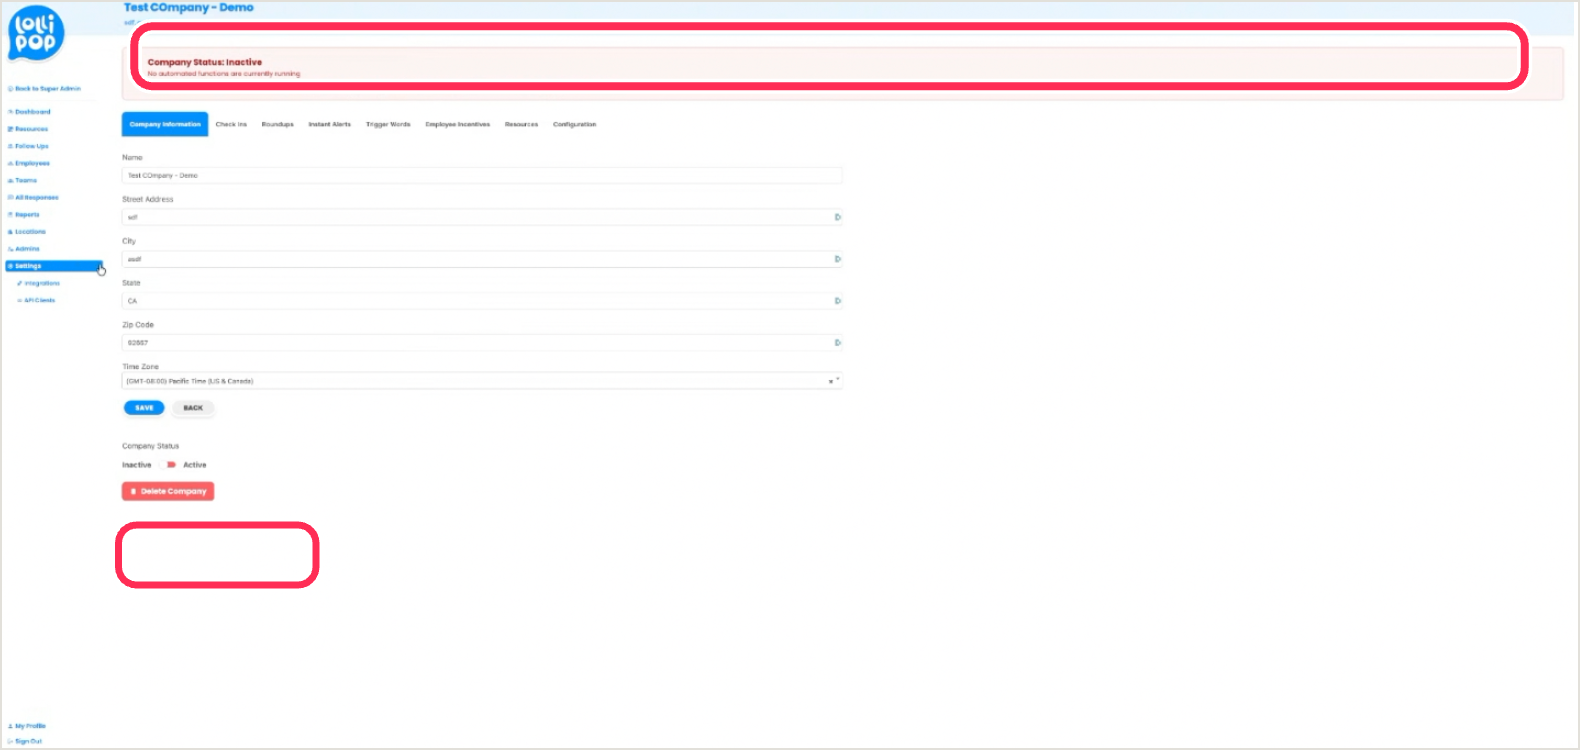Viewport: 1580px width, 750px height.
Task: Click the 'Test COmpany - Demo' page title
Action: (189, 7)
